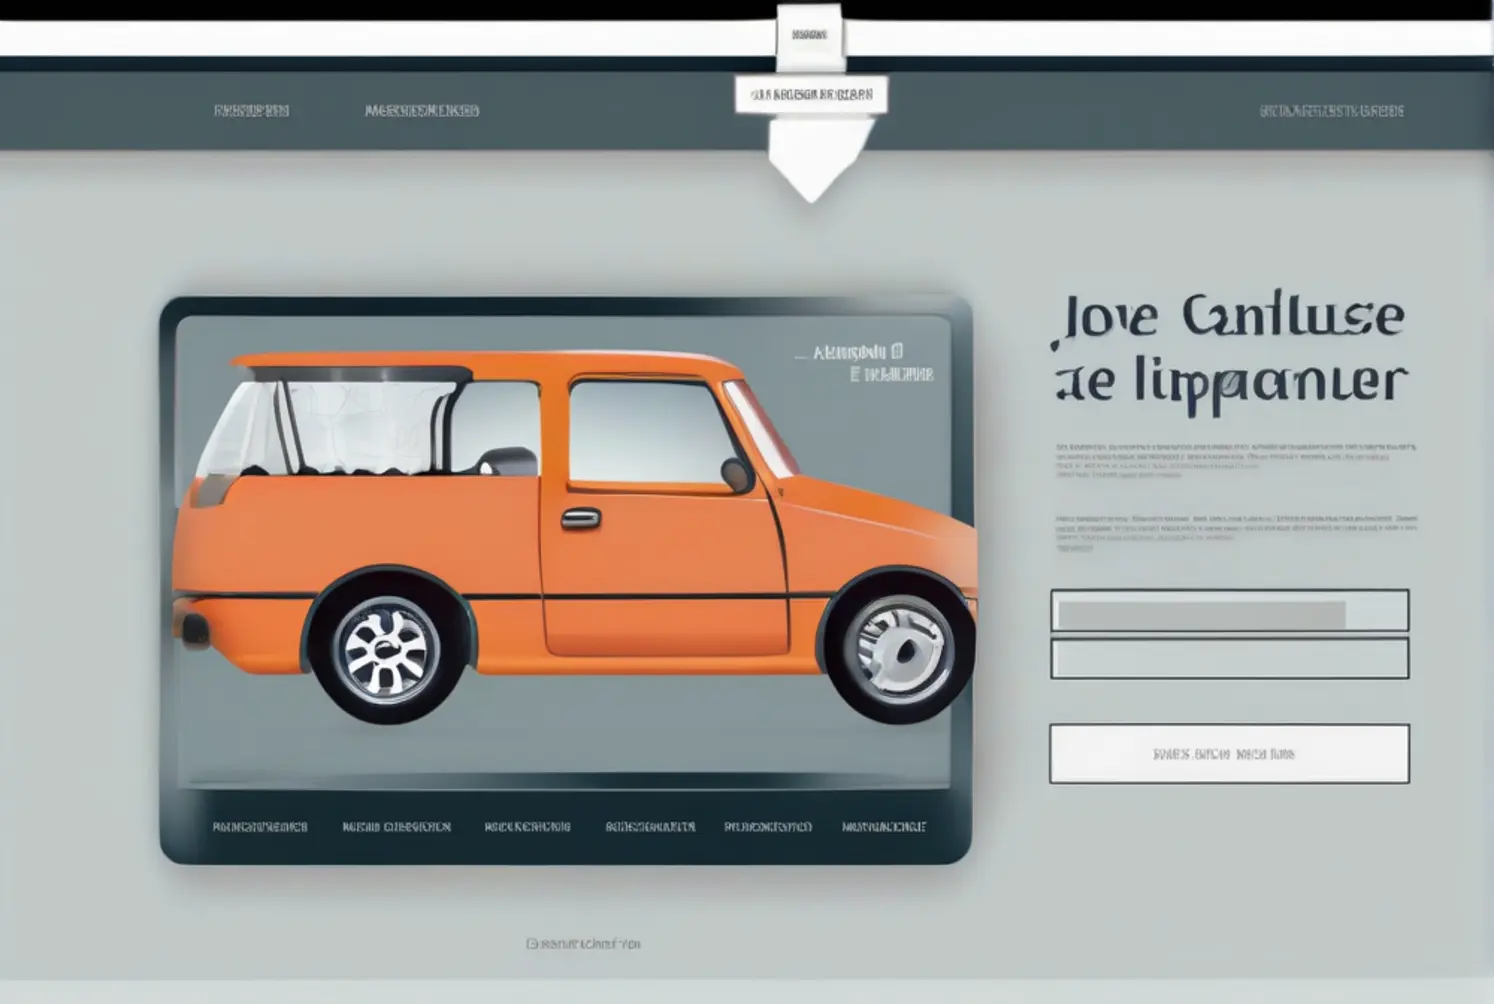The width and height of the screenshot is (1494, 1004).
Task: Click the car's front door window
Action: click(x=645, y=432)
